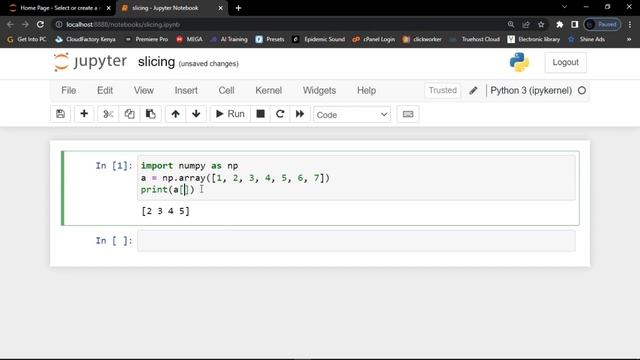The height and width of the screenshot is (360, 640).
Task: Click the Python logo icon
Action: pyautogui.click(x=519, y=62)
